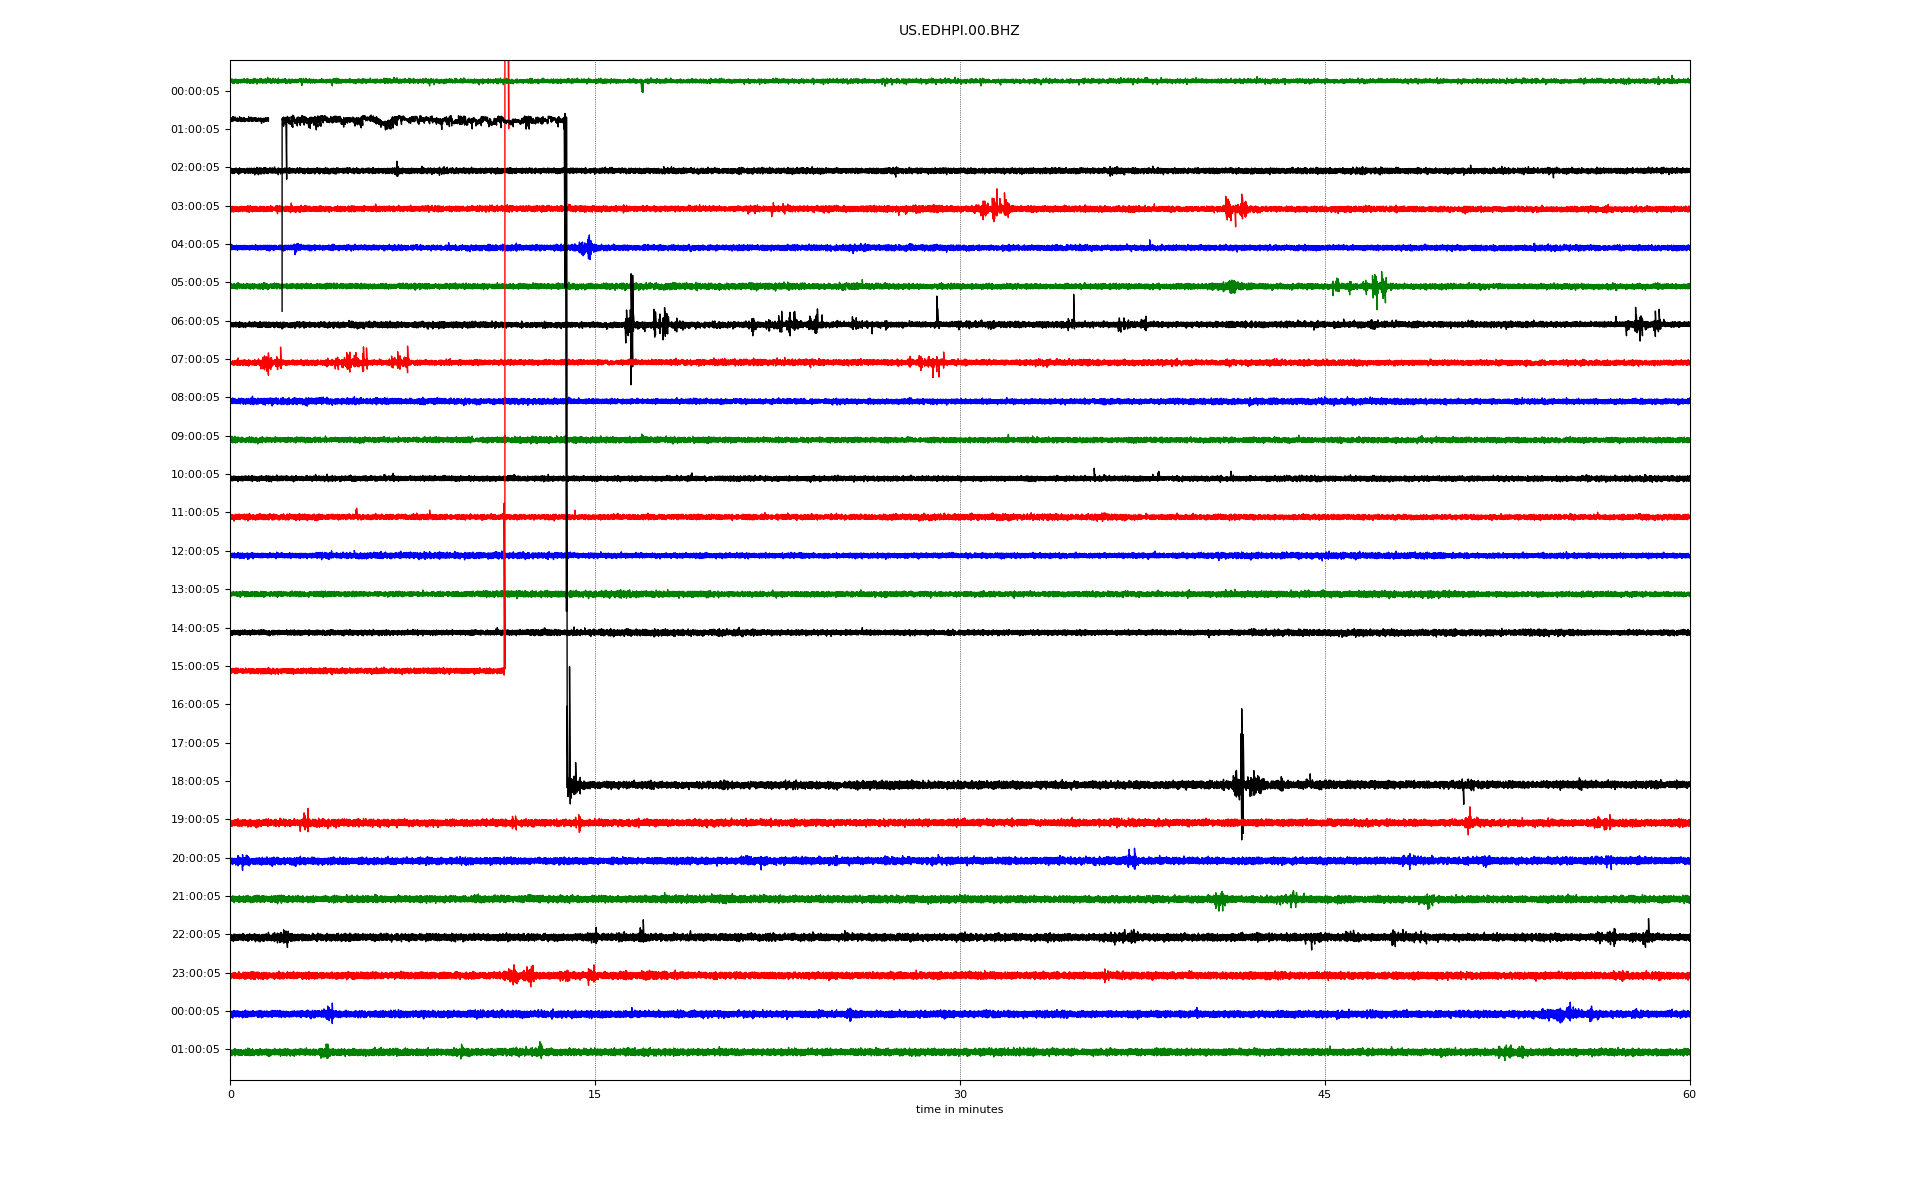Select the 18:00:05 axis label

coord(195,781)
